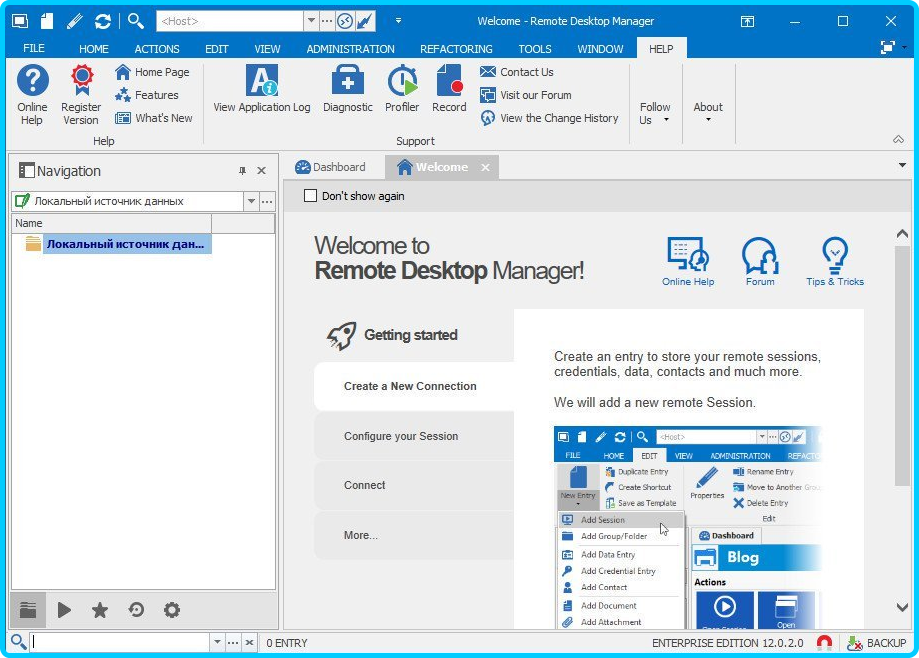
Task: Switch to the ADMINISTRATION ribbon tab
Action: (x=350, y=49)
